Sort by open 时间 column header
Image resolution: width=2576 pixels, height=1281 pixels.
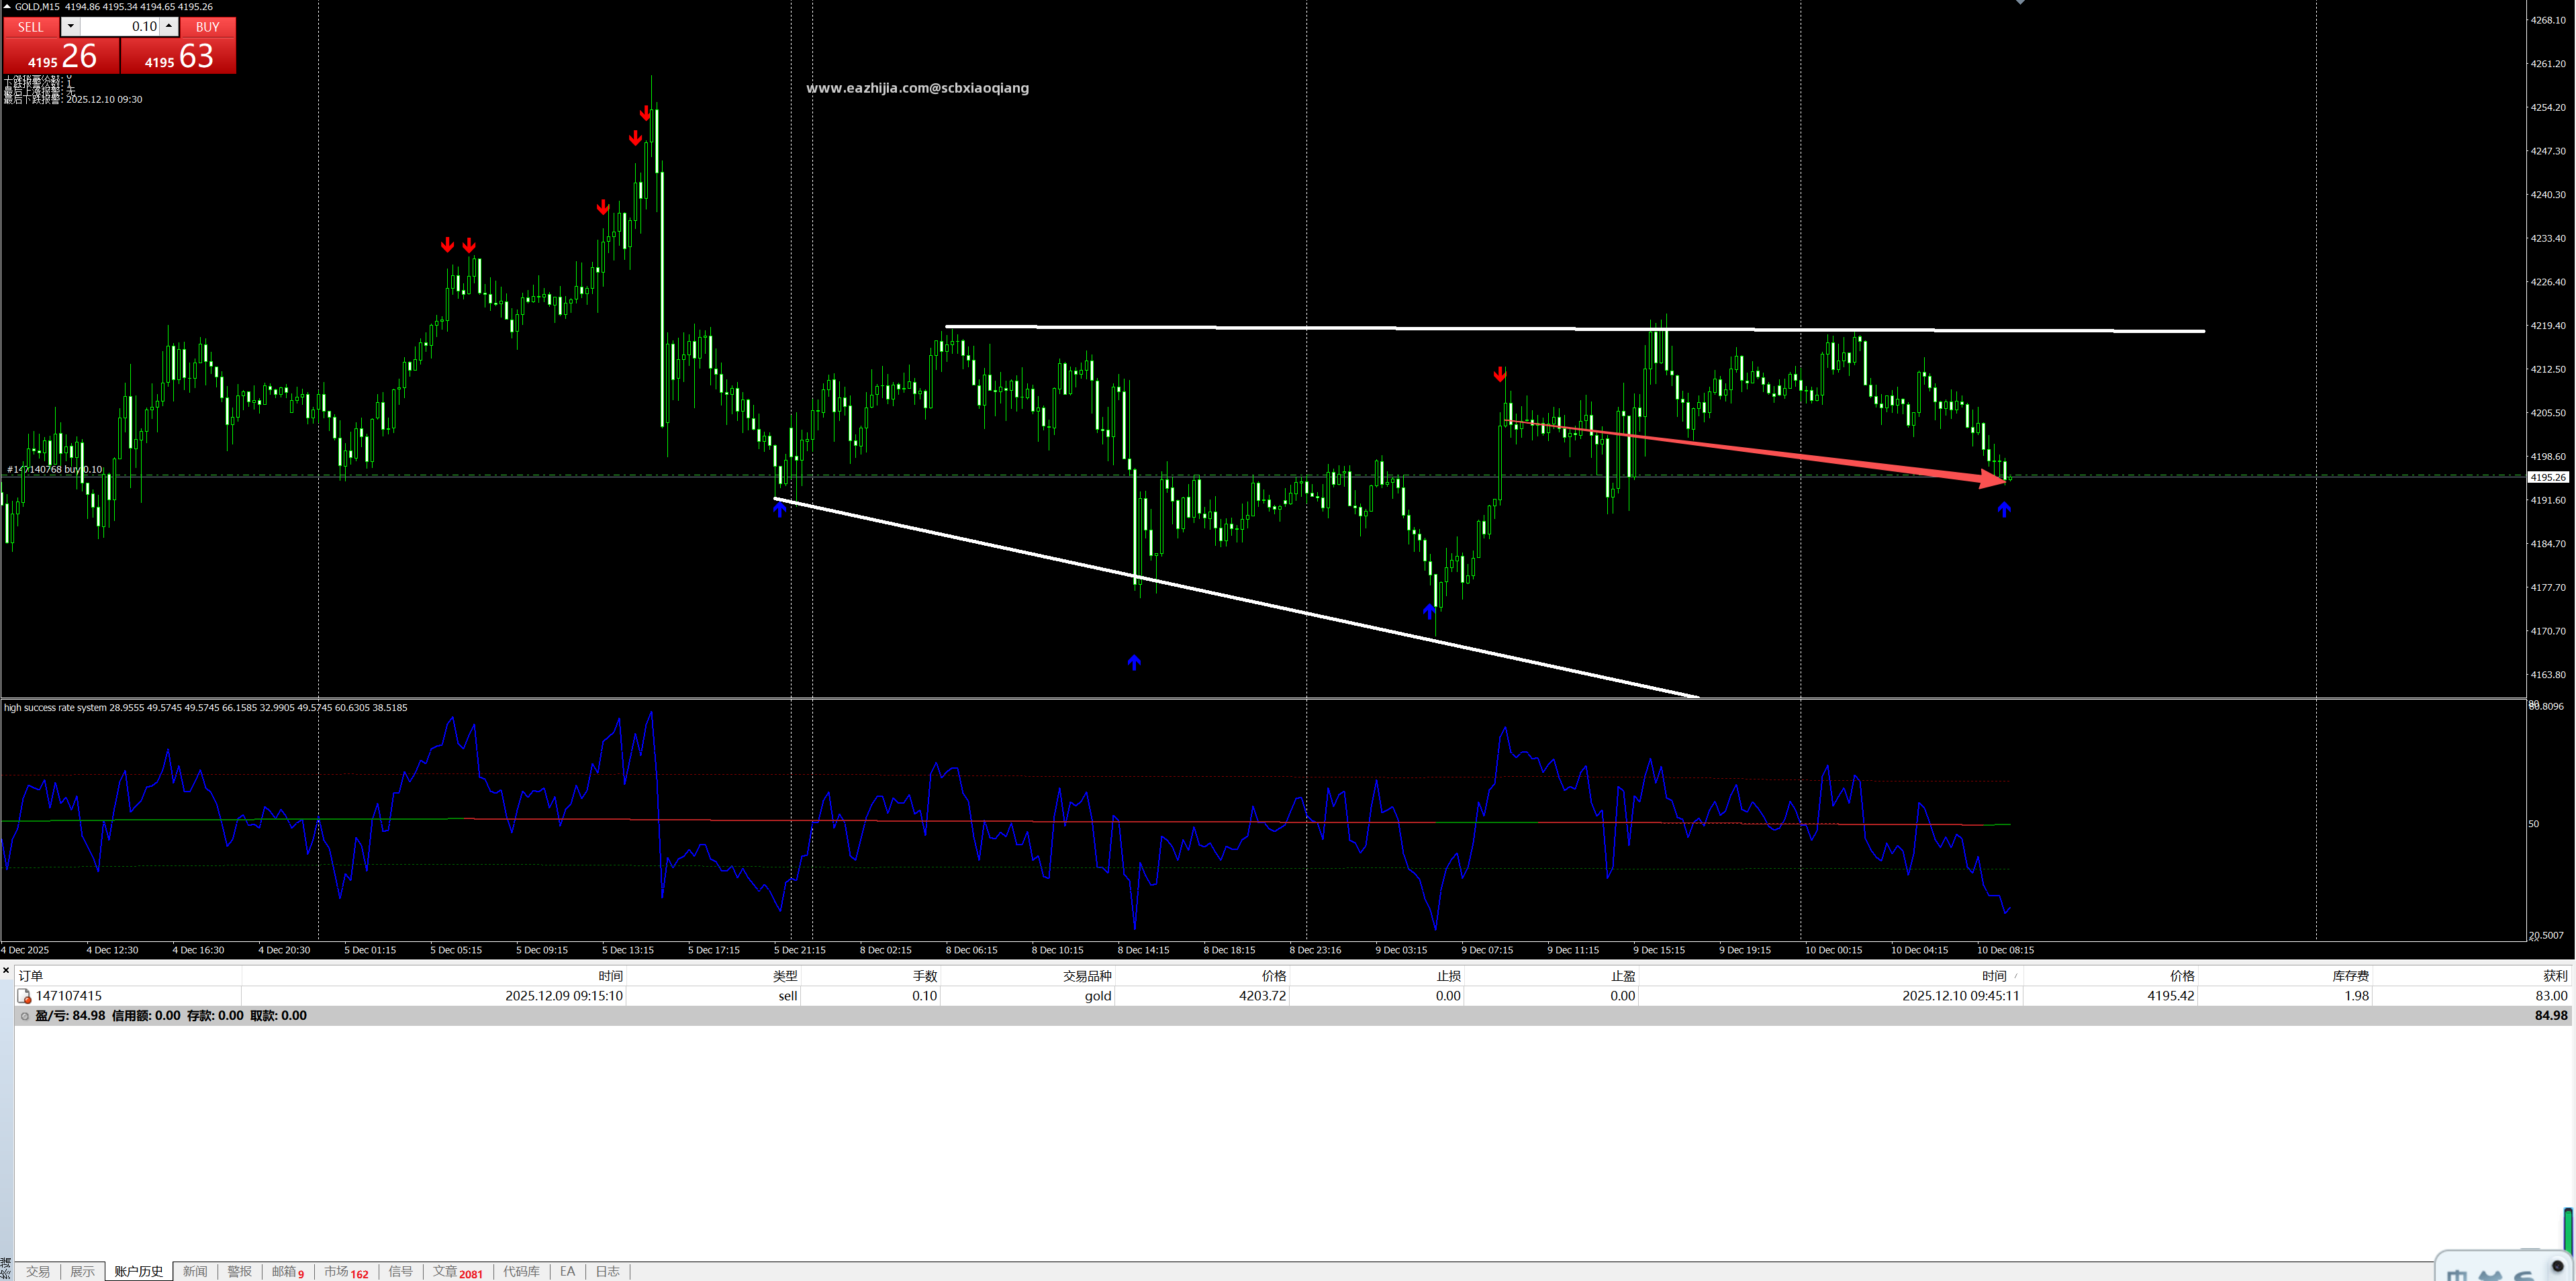coord(434,976)
